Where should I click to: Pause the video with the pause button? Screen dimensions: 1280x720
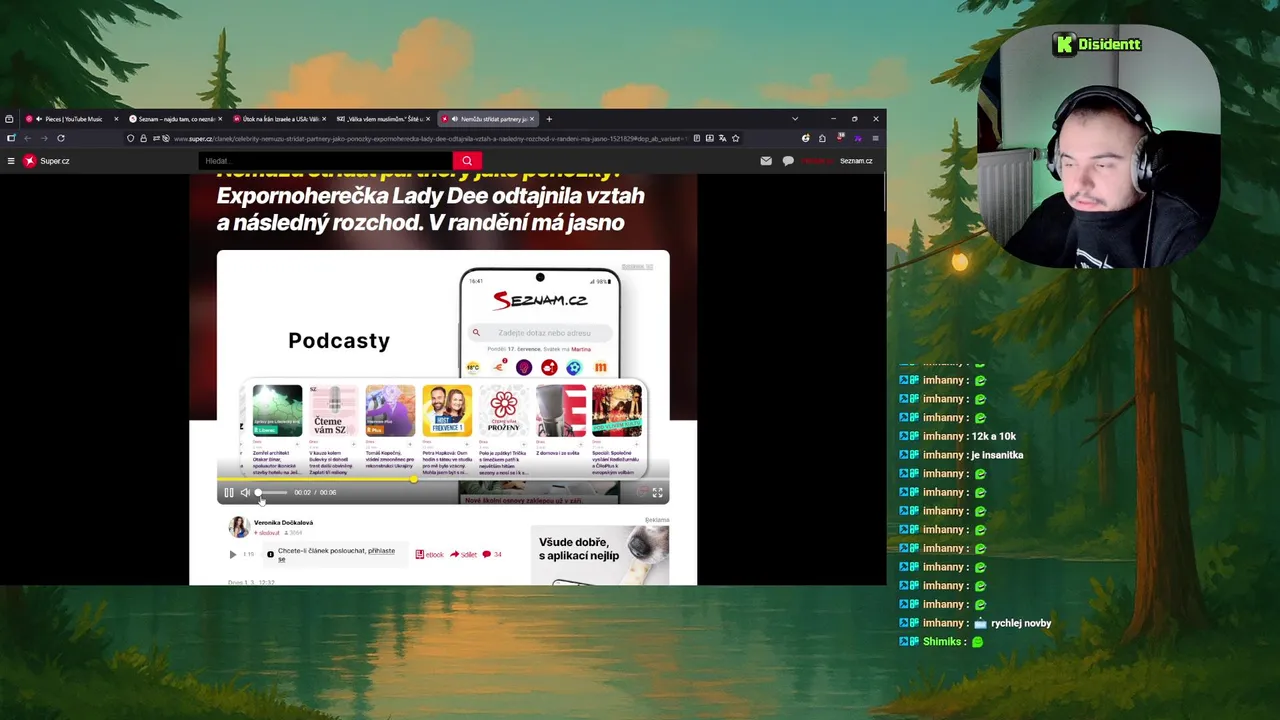[229, 492]
